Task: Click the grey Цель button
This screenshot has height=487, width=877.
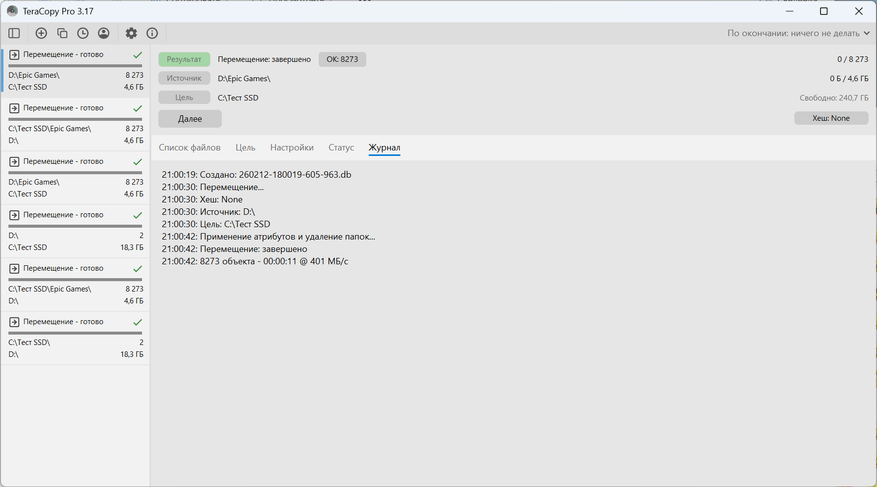Action: point(184,97)
